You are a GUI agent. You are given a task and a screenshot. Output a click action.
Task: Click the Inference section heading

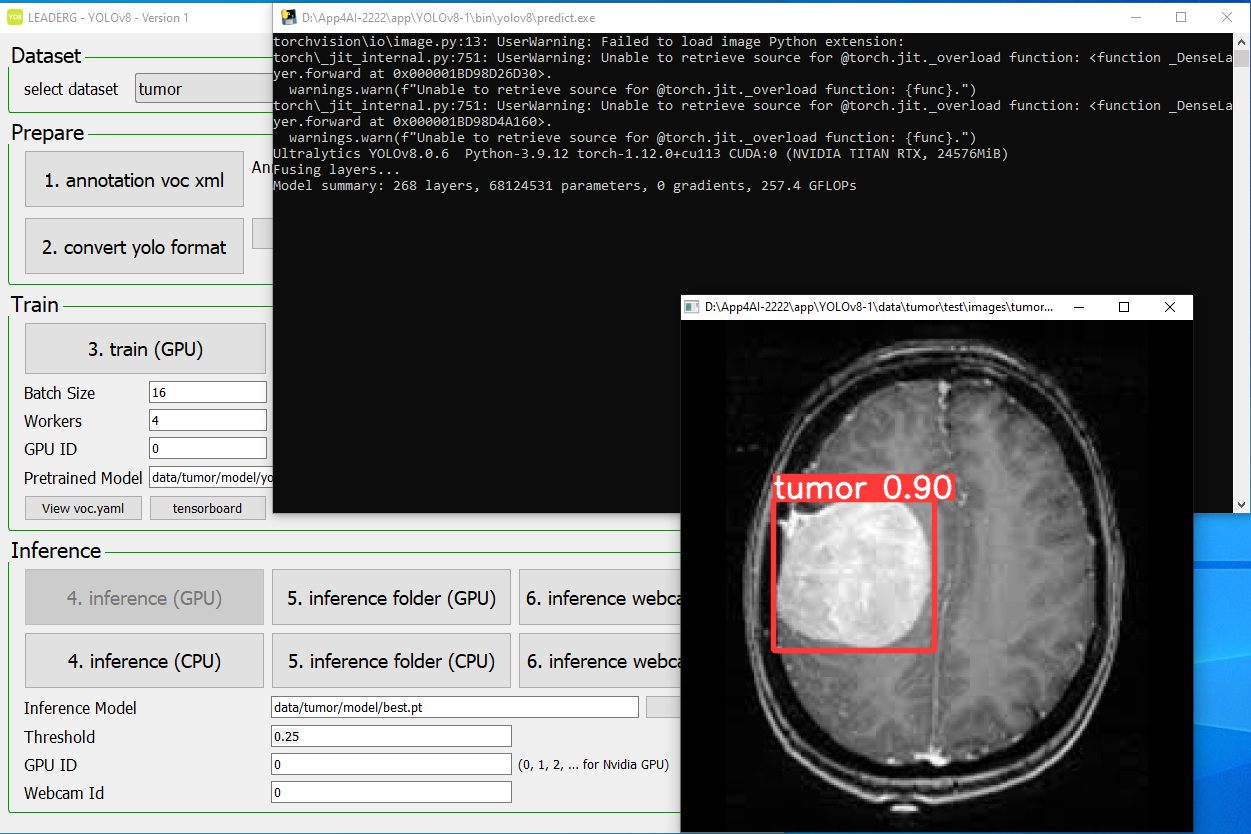tap(56, 550)
